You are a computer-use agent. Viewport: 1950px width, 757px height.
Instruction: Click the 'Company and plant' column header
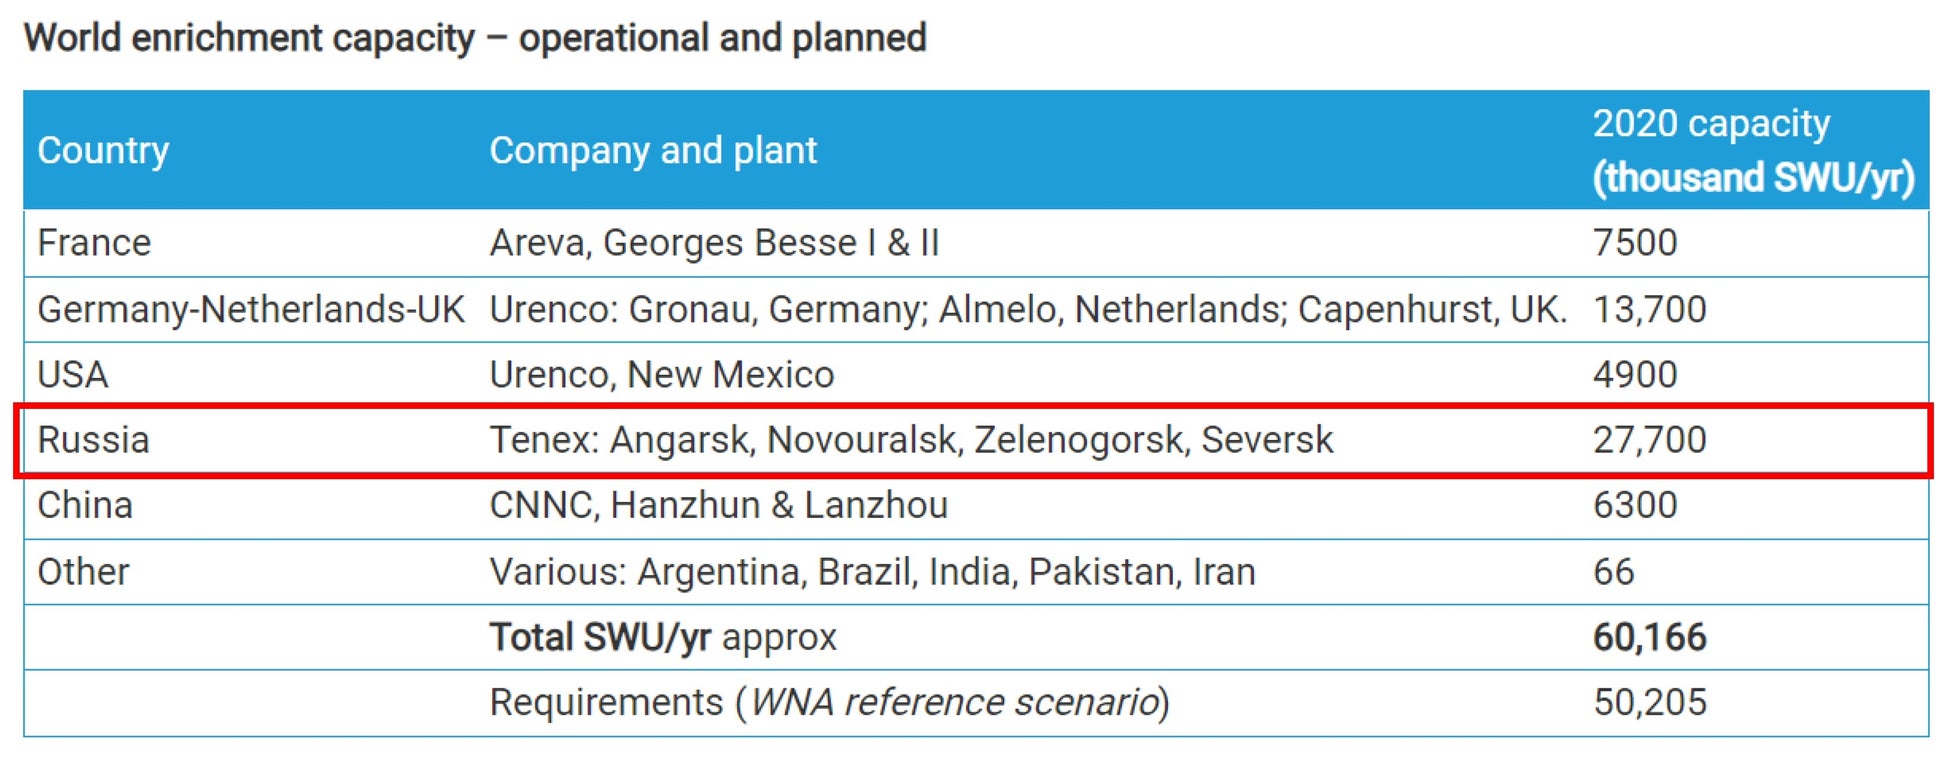(x=653, y=150)
